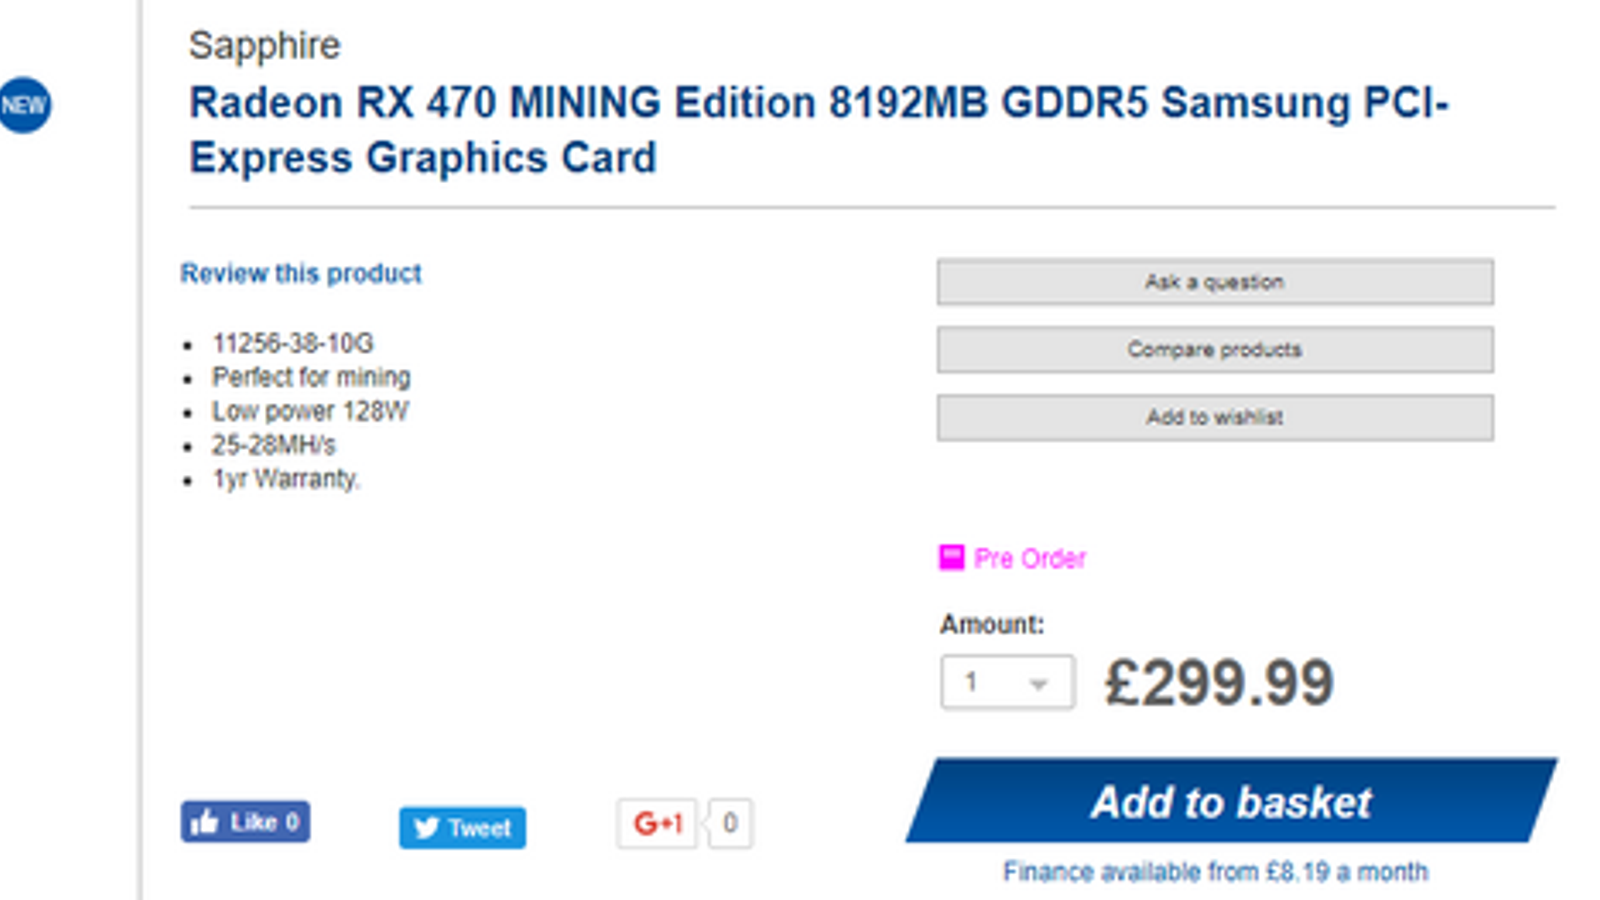Add the graphics card to basket
Viewport: 1600px width, 900px height.
click(1231, 802)
